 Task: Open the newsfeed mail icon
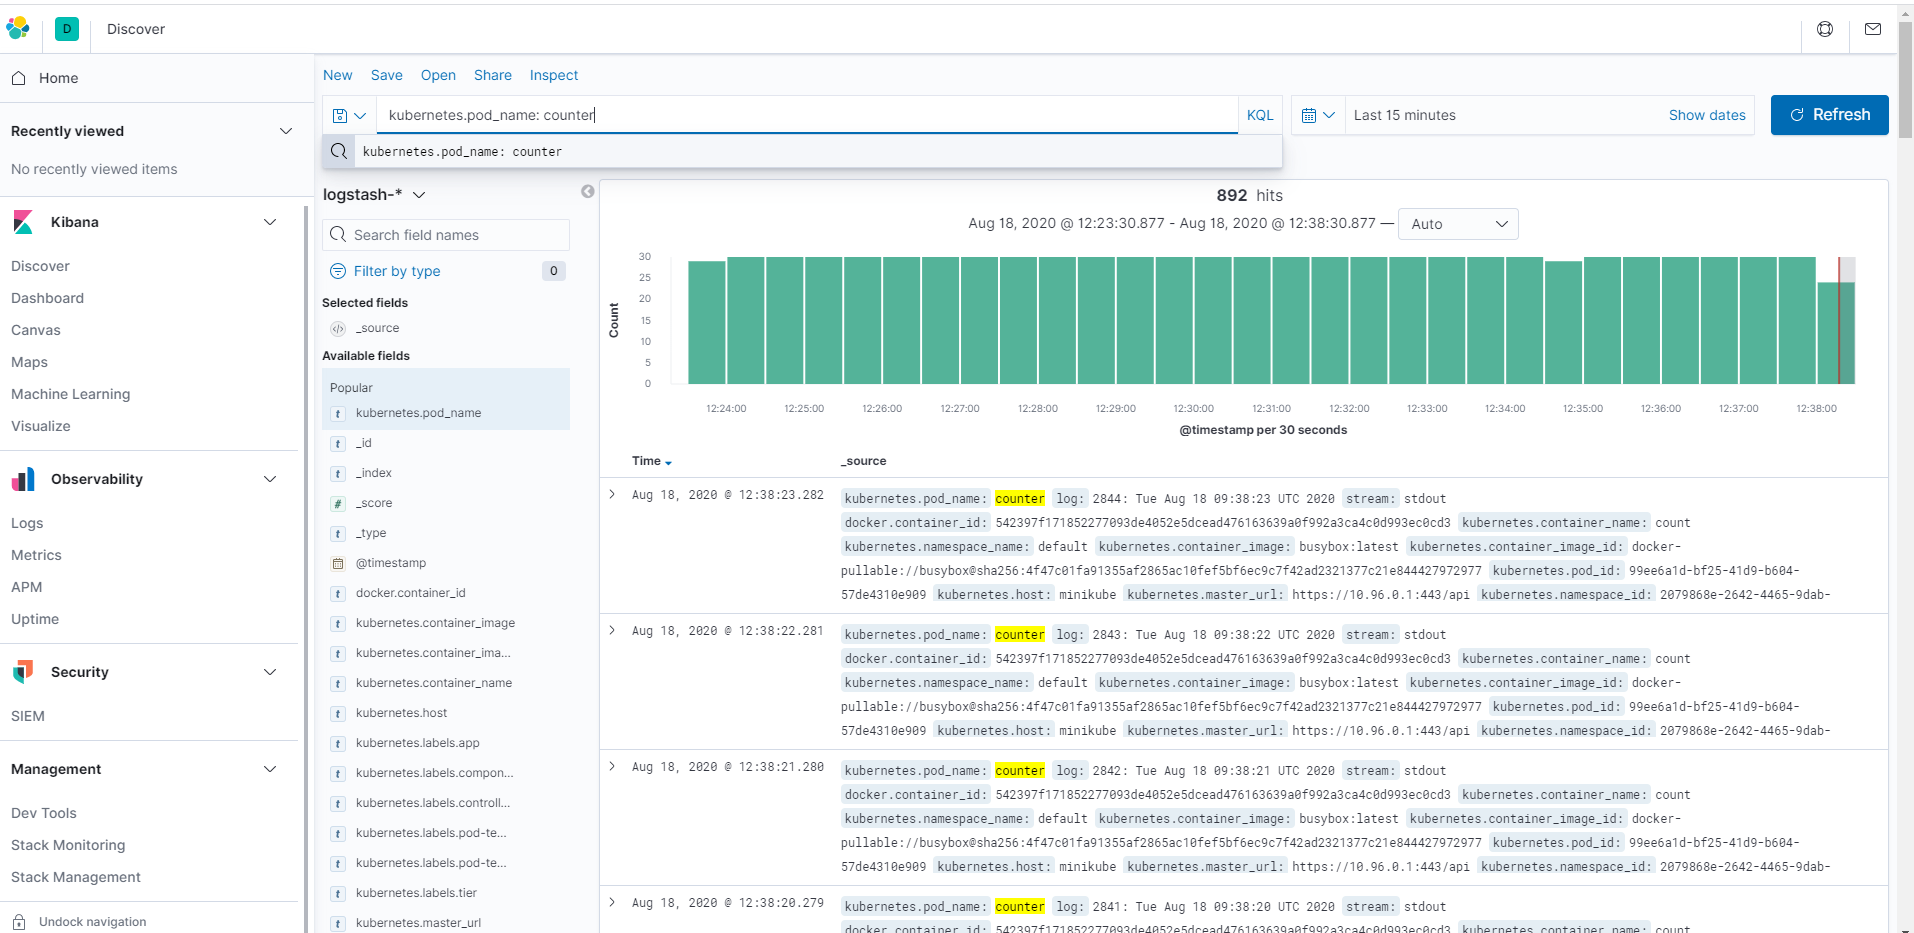tap(1873, 29)
